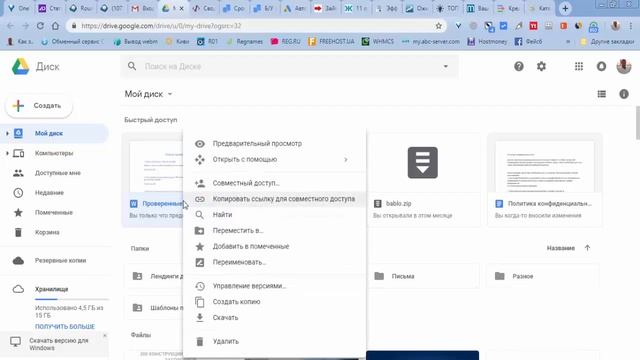Open the FREEHOST.UA bookmark
The width and height of the screenshot is (640, 360).
pyautogui.click(x=331, y=42)
